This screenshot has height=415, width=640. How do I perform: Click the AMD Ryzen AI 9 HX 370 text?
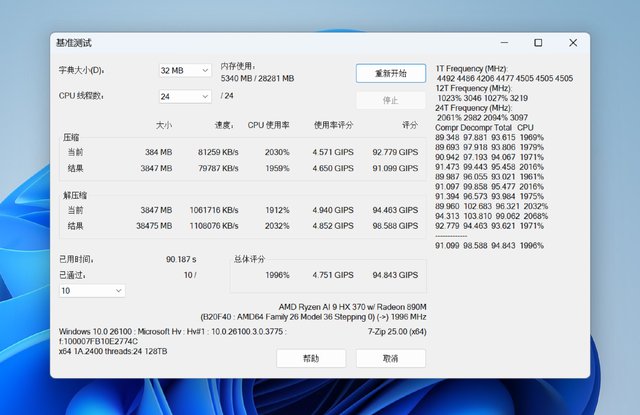pos(352,307)
